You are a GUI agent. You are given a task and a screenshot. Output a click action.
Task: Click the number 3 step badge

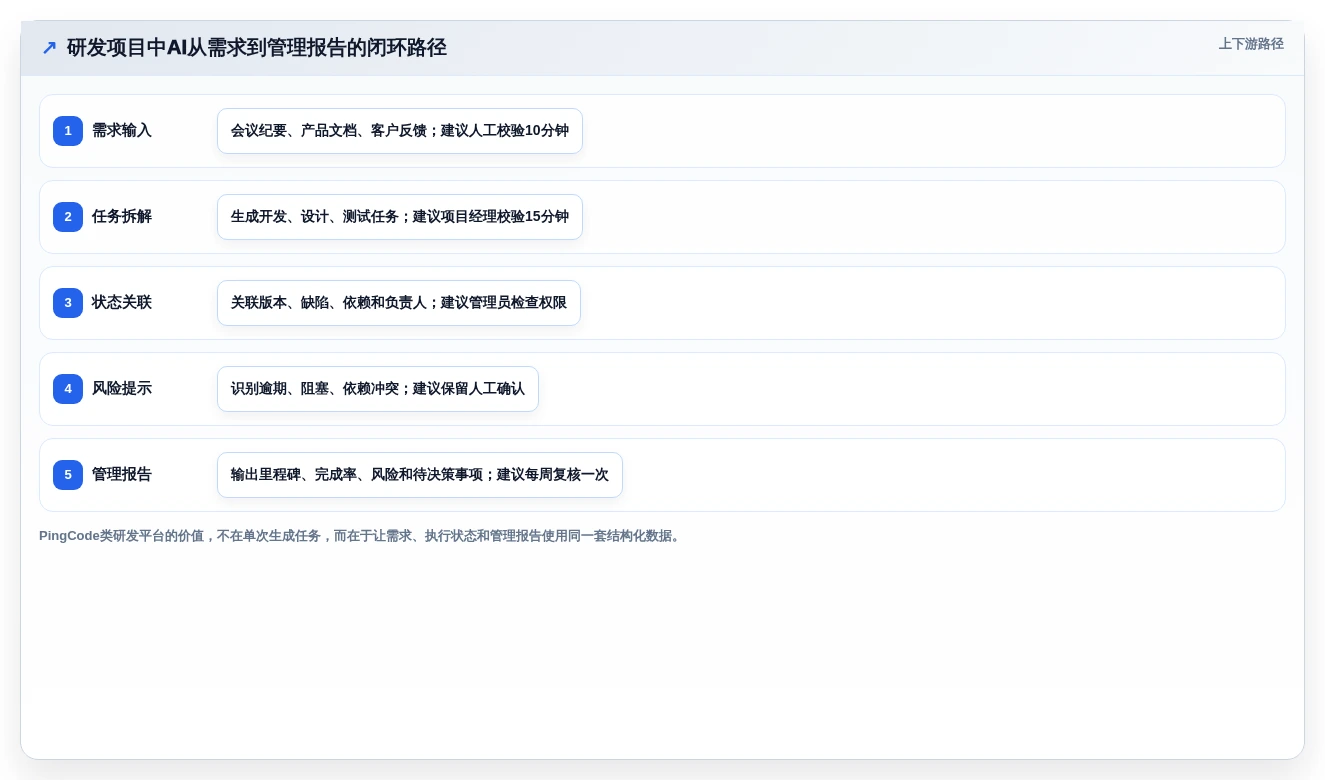pos(68,303)
